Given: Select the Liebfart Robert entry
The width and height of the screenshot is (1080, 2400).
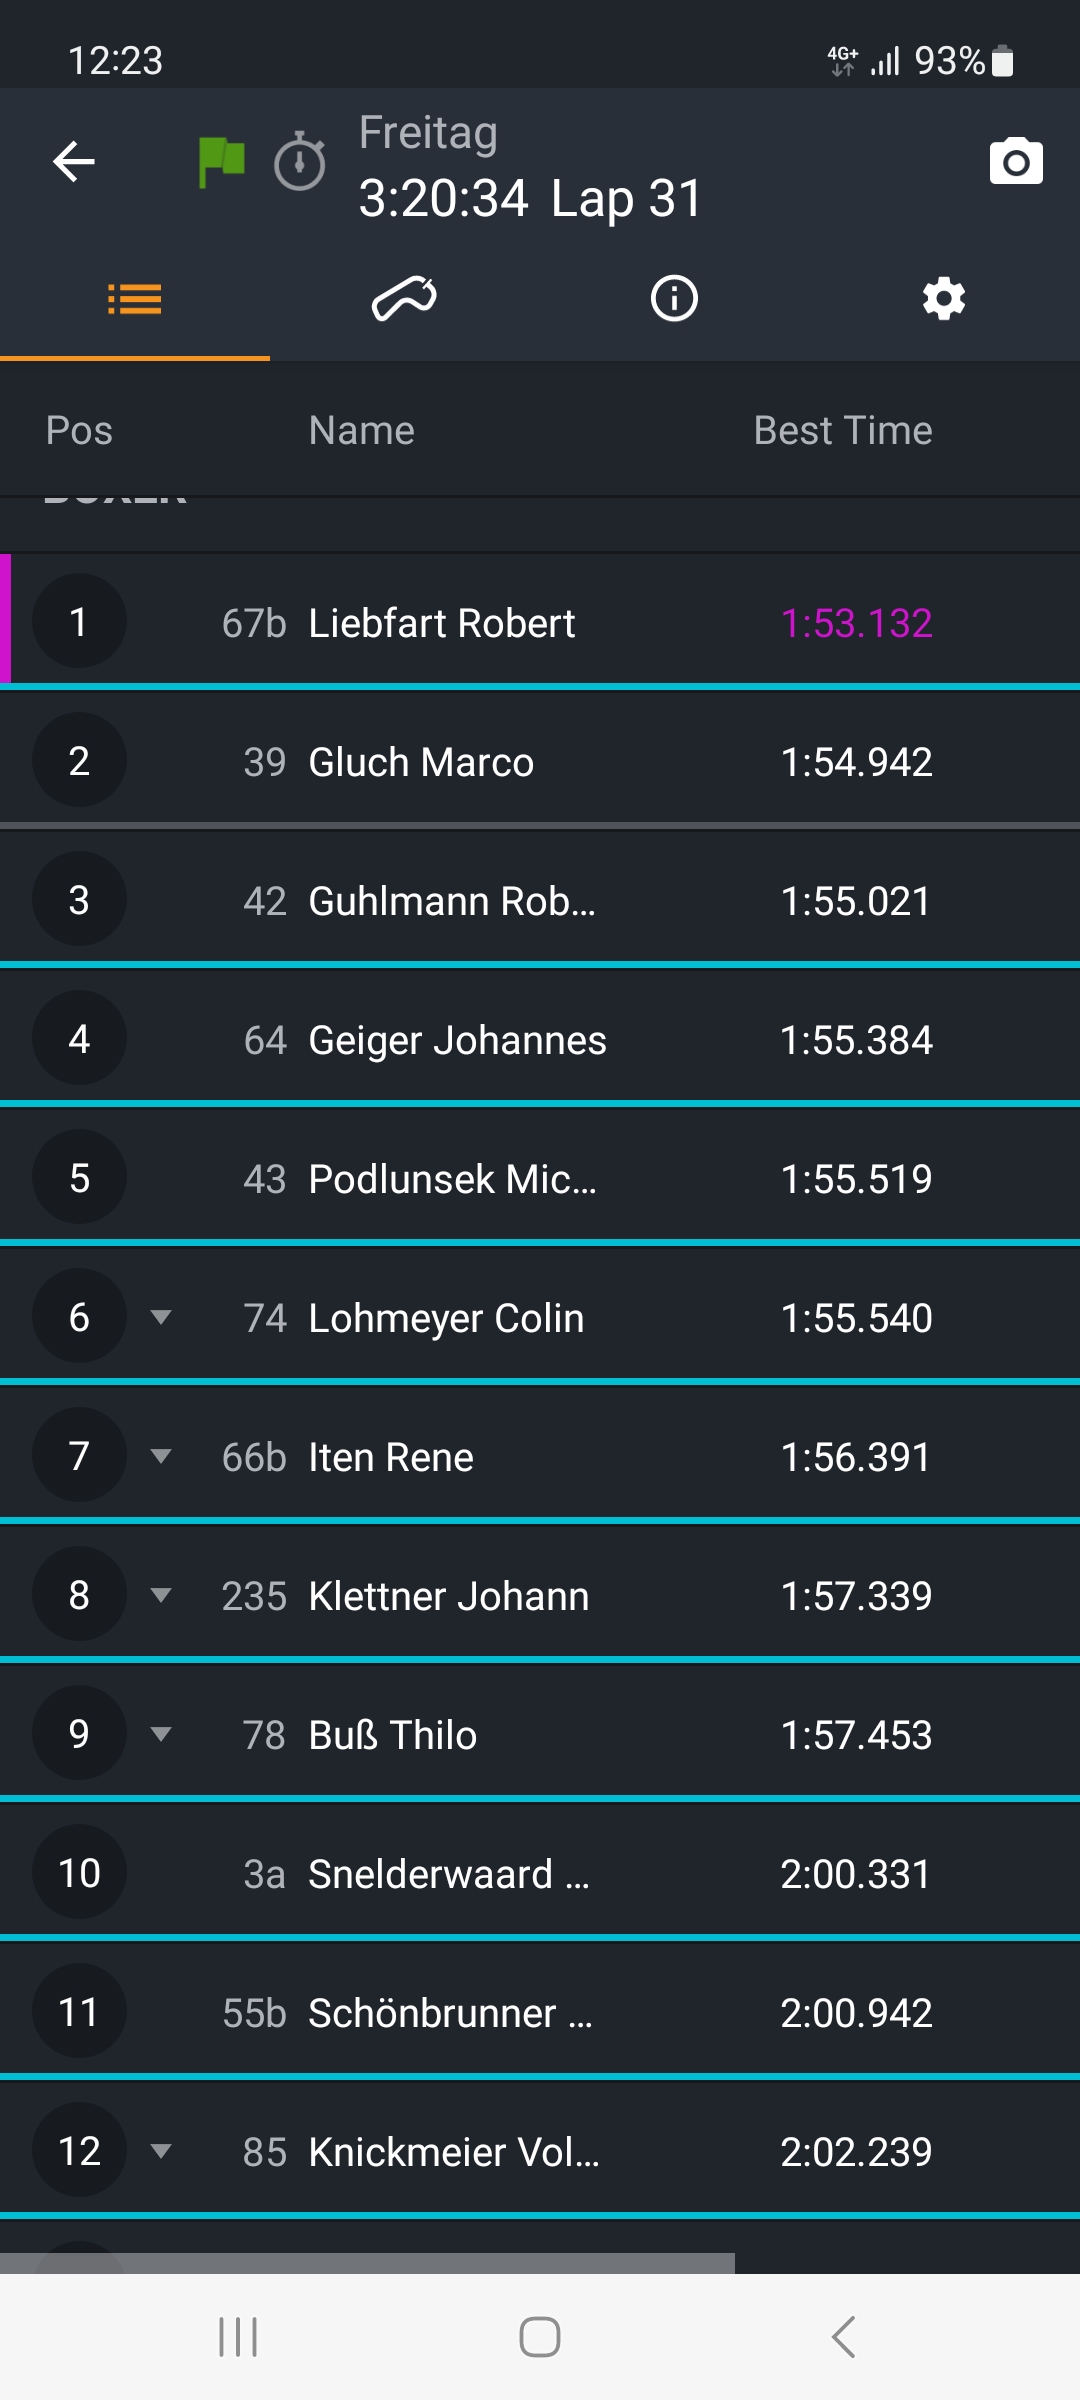Looking at the screenshot, I should 441,623.
